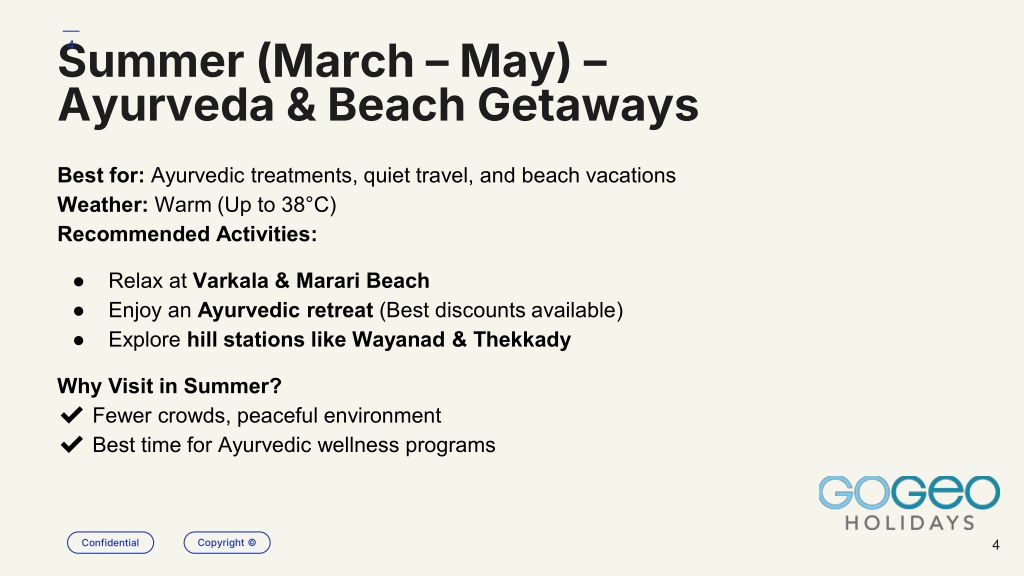Click the Recommended Activities: heading
The height and width of the screenshot is (576, 1024).
(187, 234)
